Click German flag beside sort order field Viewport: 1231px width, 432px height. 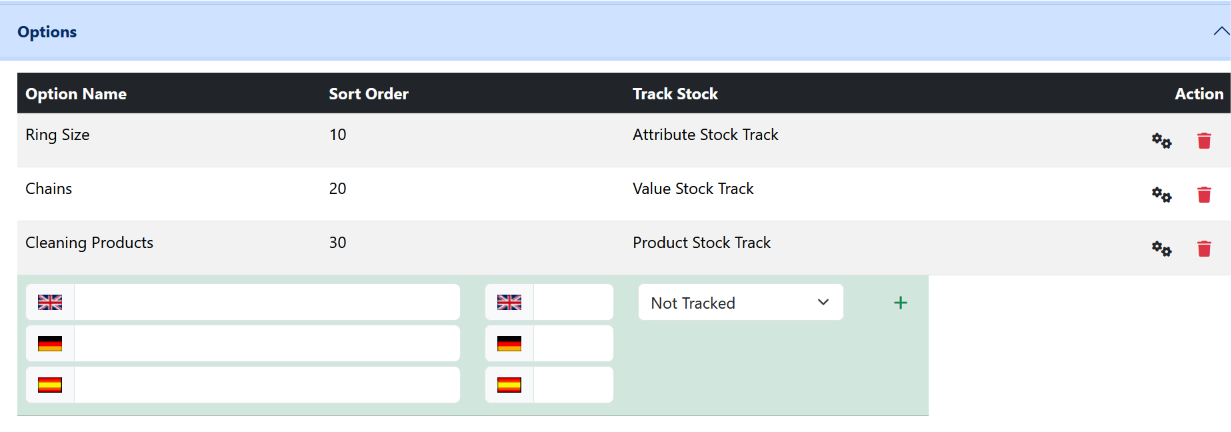(509, 344)
